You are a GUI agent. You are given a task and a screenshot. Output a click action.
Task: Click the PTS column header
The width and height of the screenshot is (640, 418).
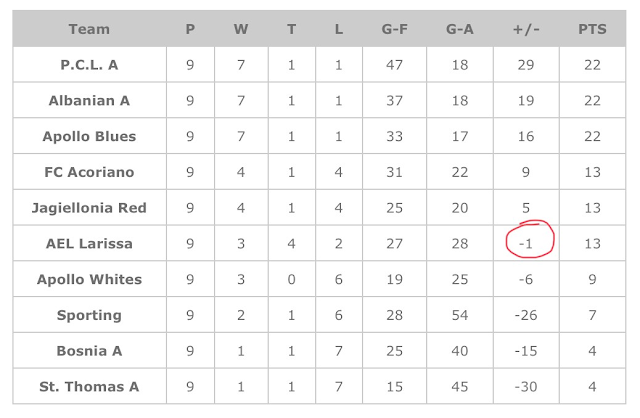tap(592, 29)
